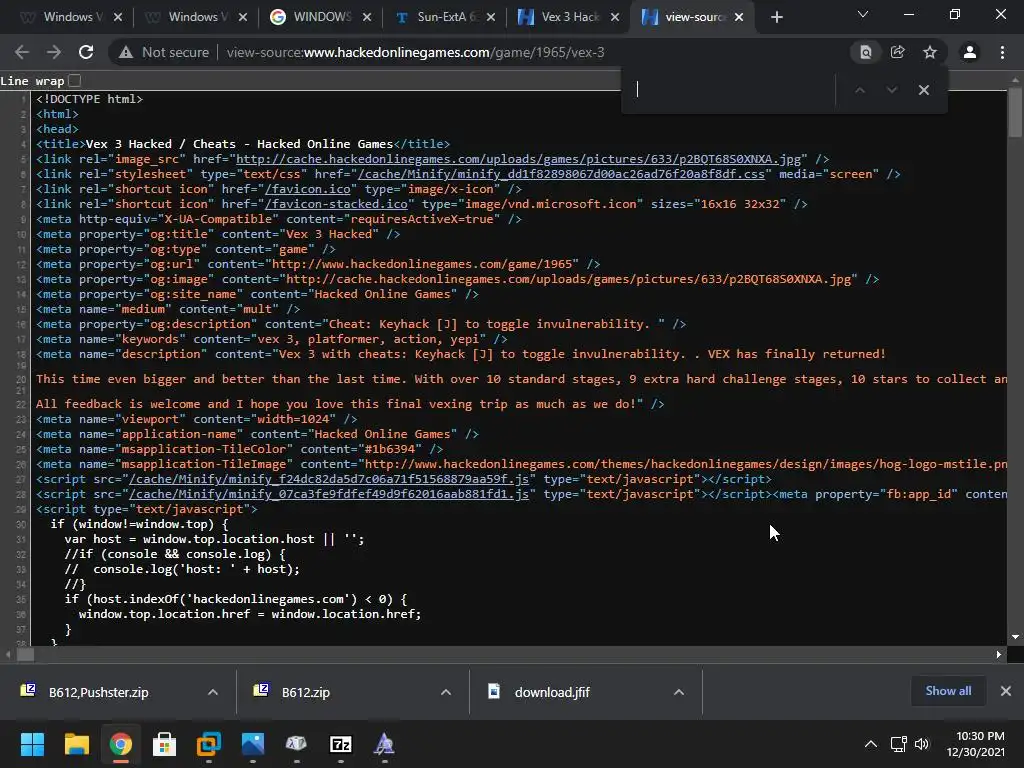Click the horizontal scrollbar thumb
Screen dimensions: 1024x768
point(25,654)
